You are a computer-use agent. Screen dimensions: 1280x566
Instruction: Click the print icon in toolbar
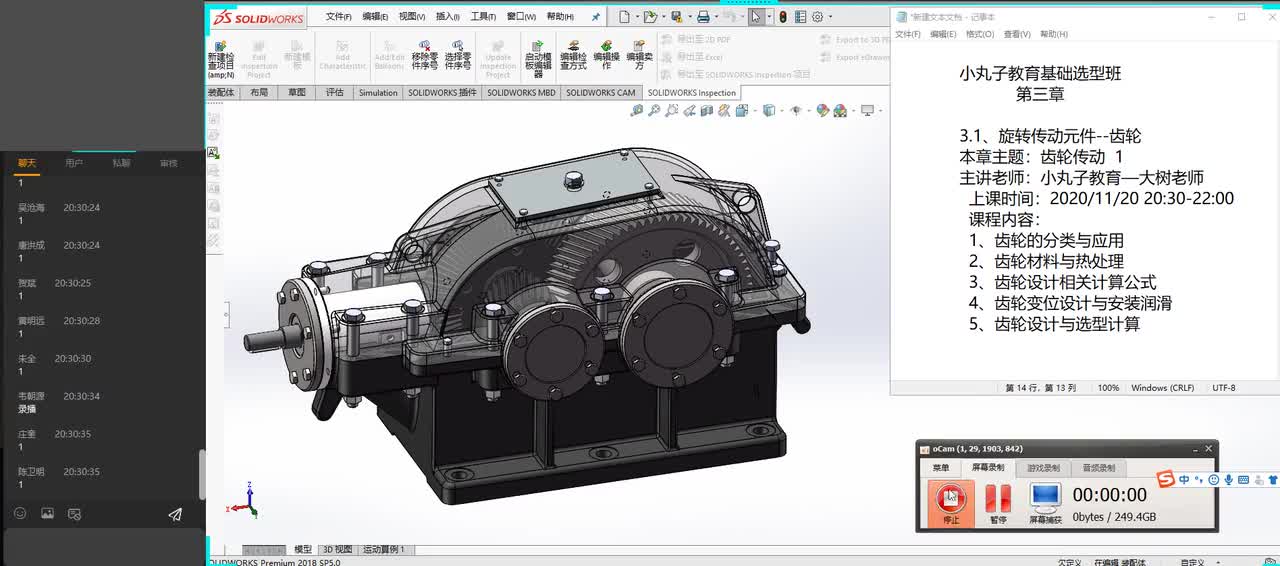pyautogui.click(x=703, y=17)
